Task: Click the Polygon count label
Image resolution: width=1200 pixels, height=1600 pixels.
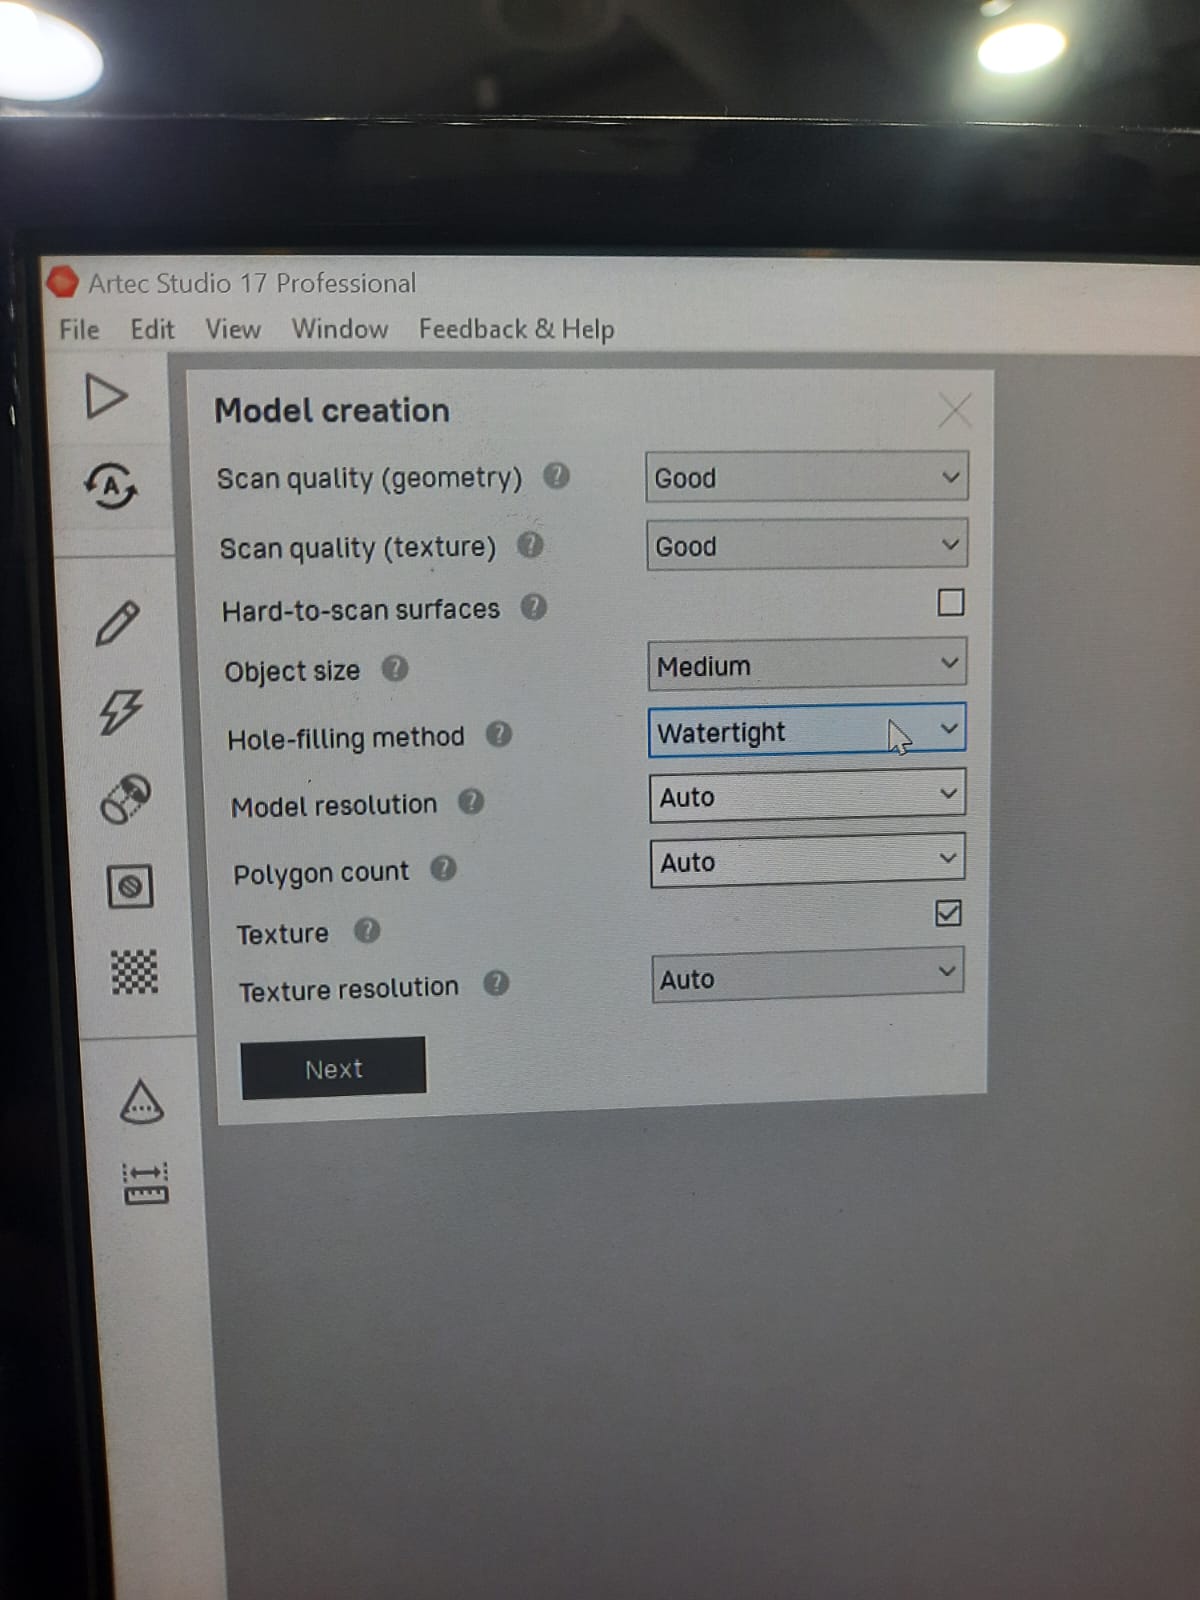Action: click(x=321, y=873)
